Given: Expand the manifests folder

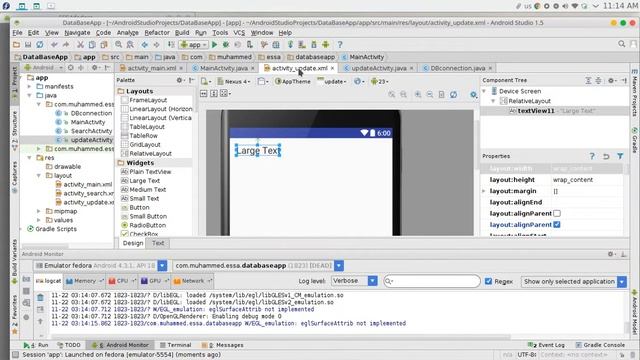Looking at the screenshot, I should (29, 87).
